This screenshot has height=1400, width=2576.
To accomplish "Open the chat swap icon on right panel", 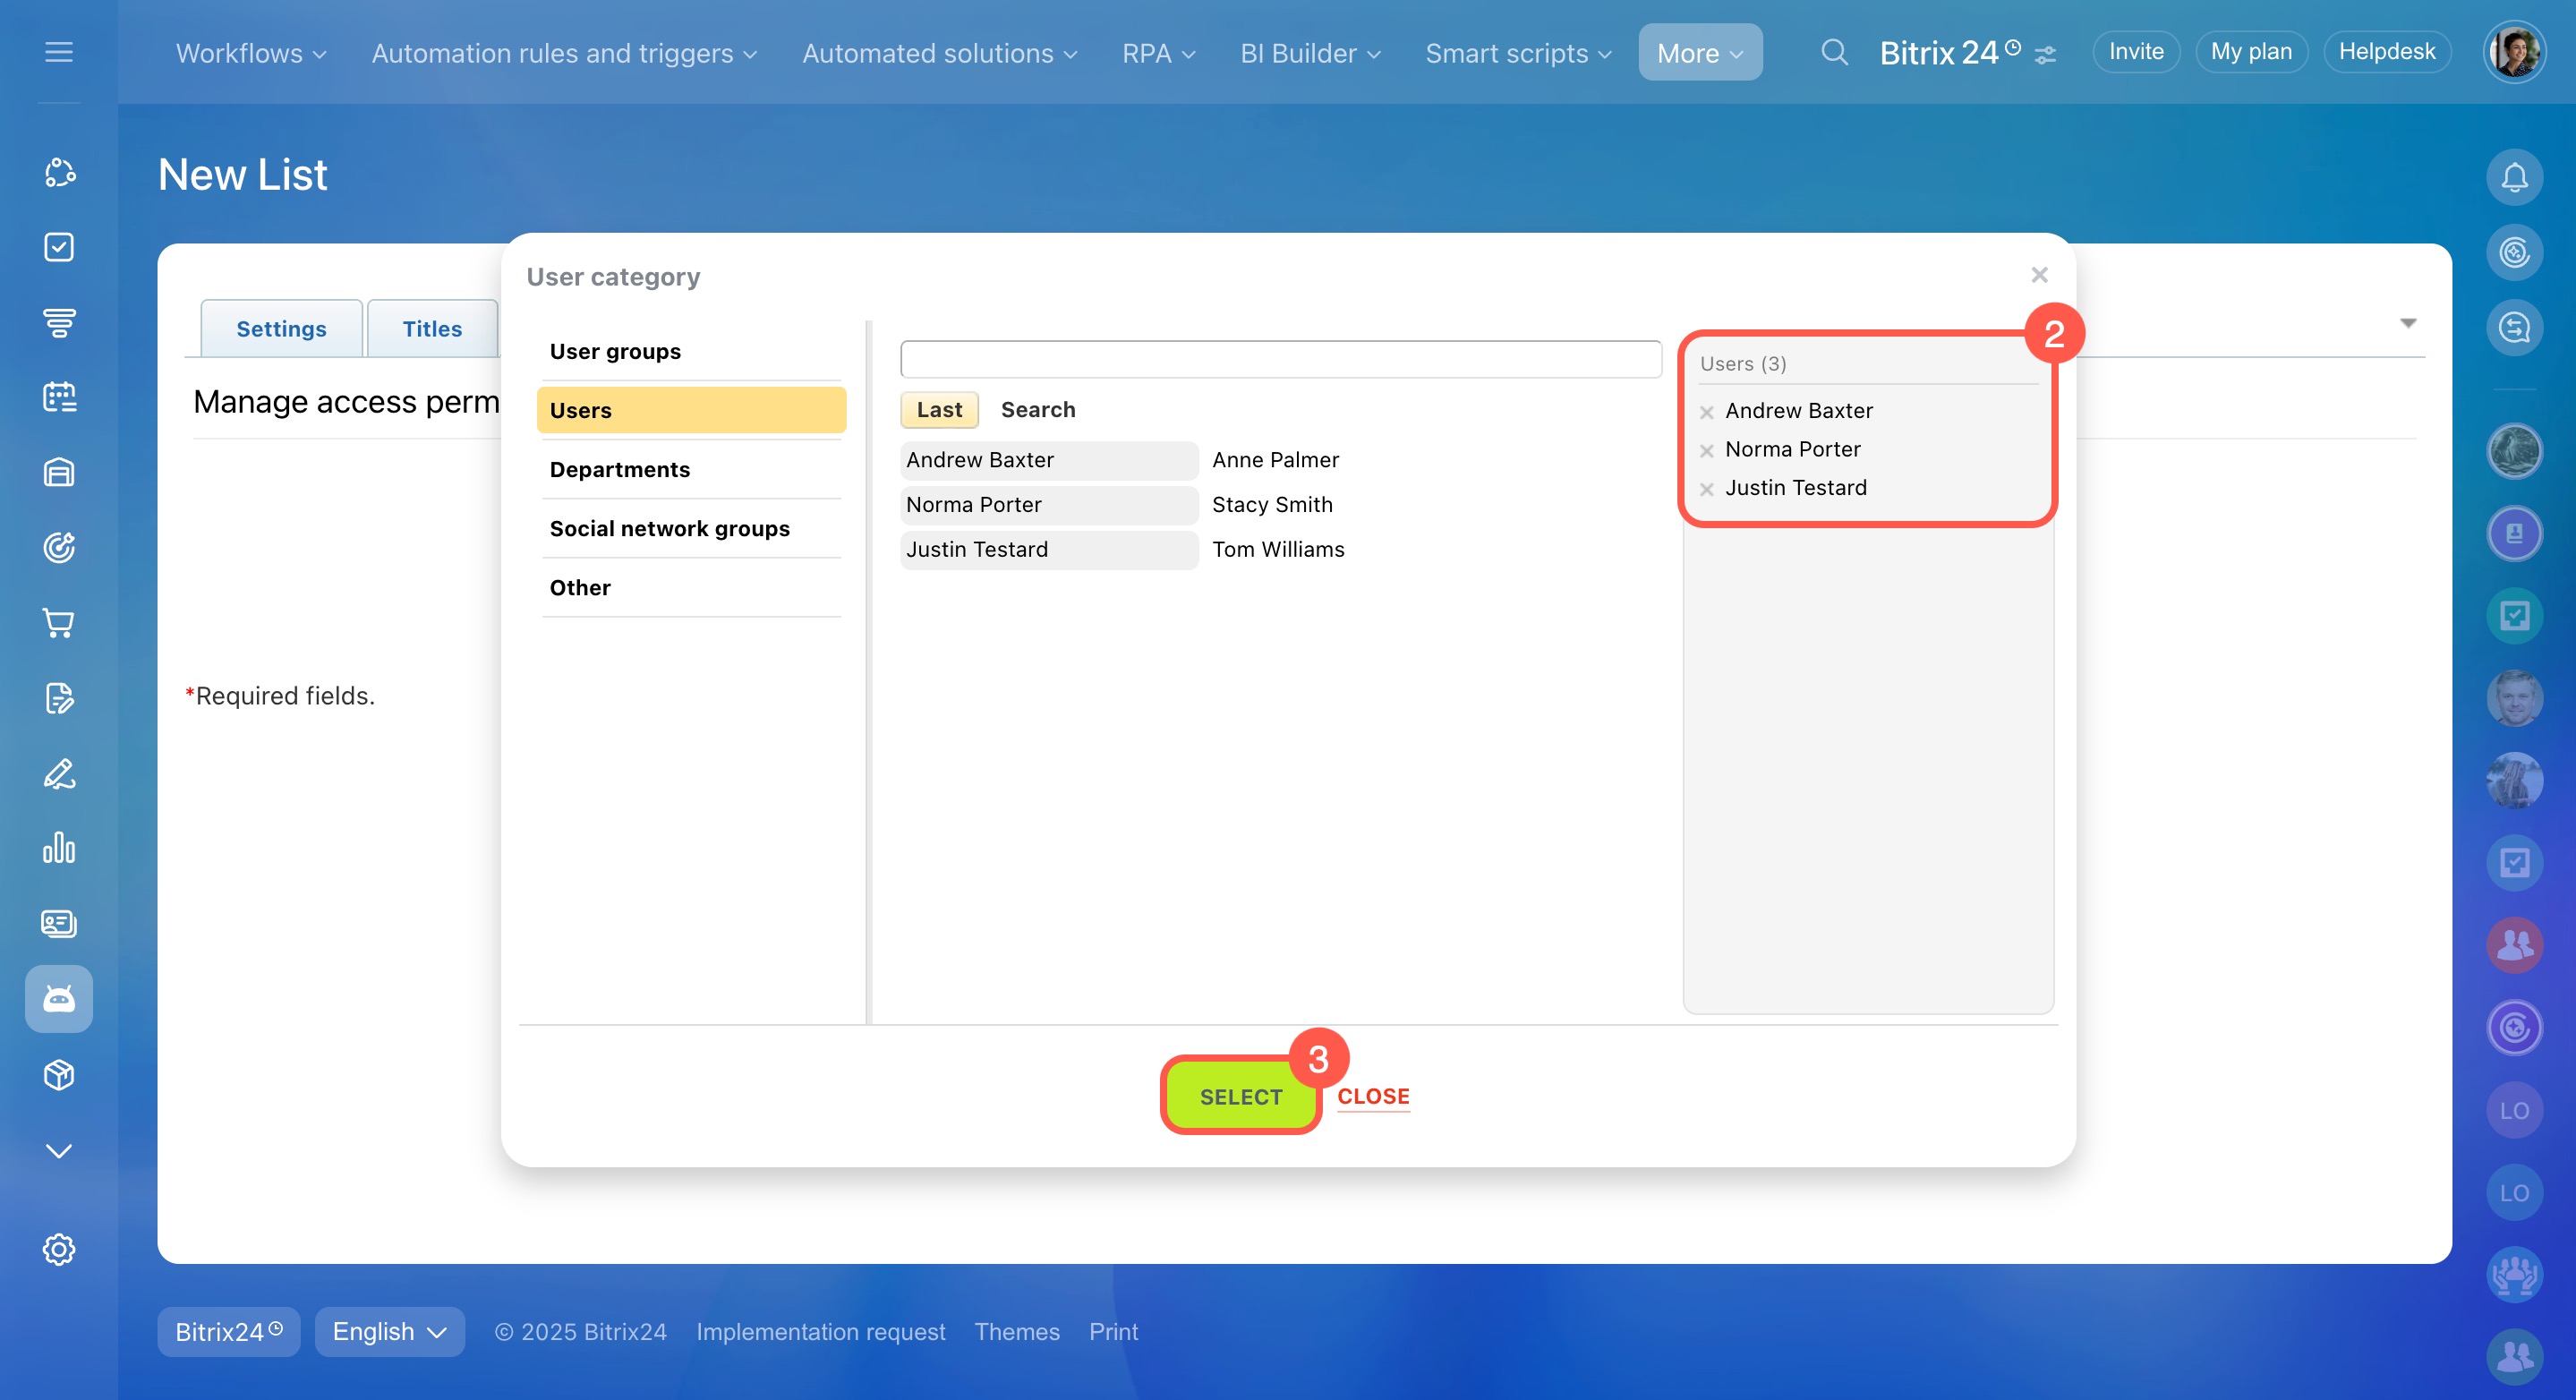I will [x=2514, y=327].
